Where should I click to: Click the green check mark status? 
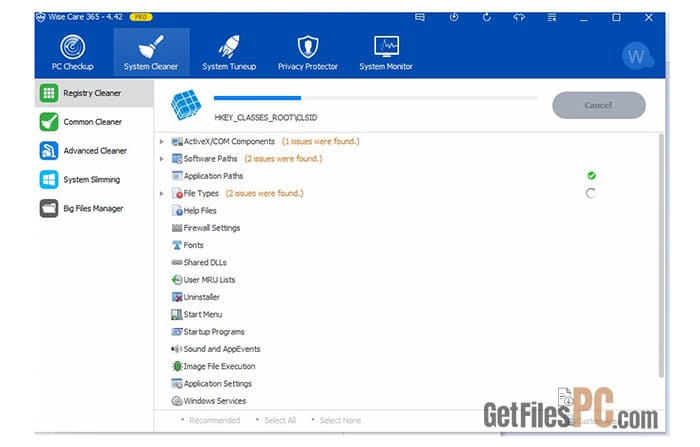[x=592, y=175]
